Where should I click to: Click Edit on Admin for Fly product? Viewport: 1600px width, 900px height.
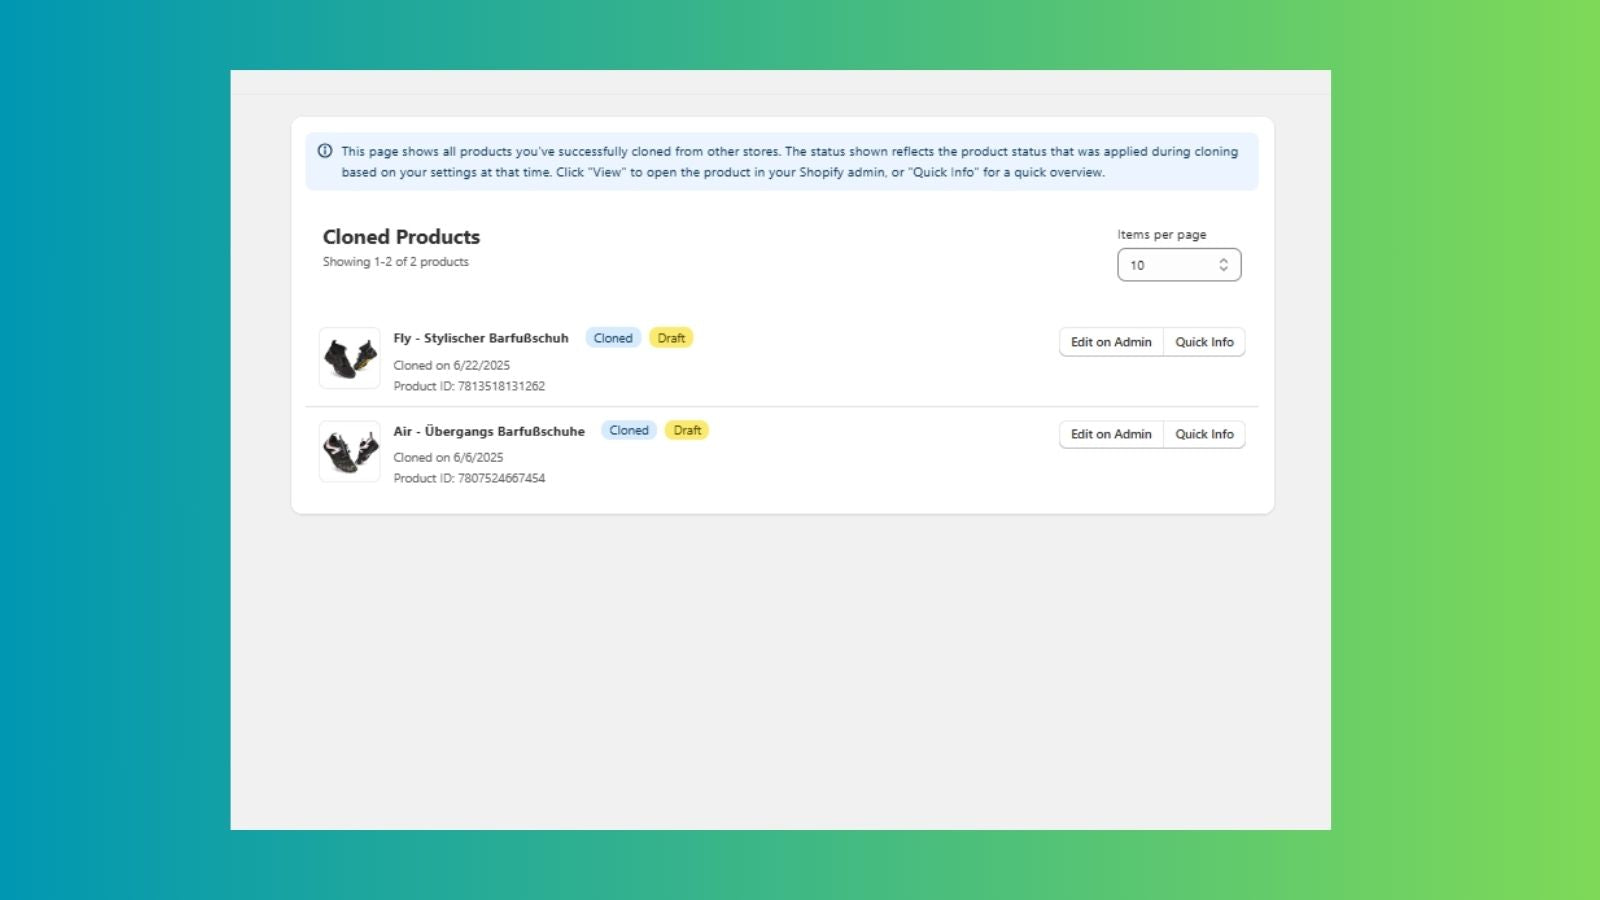click(1110, 341)
